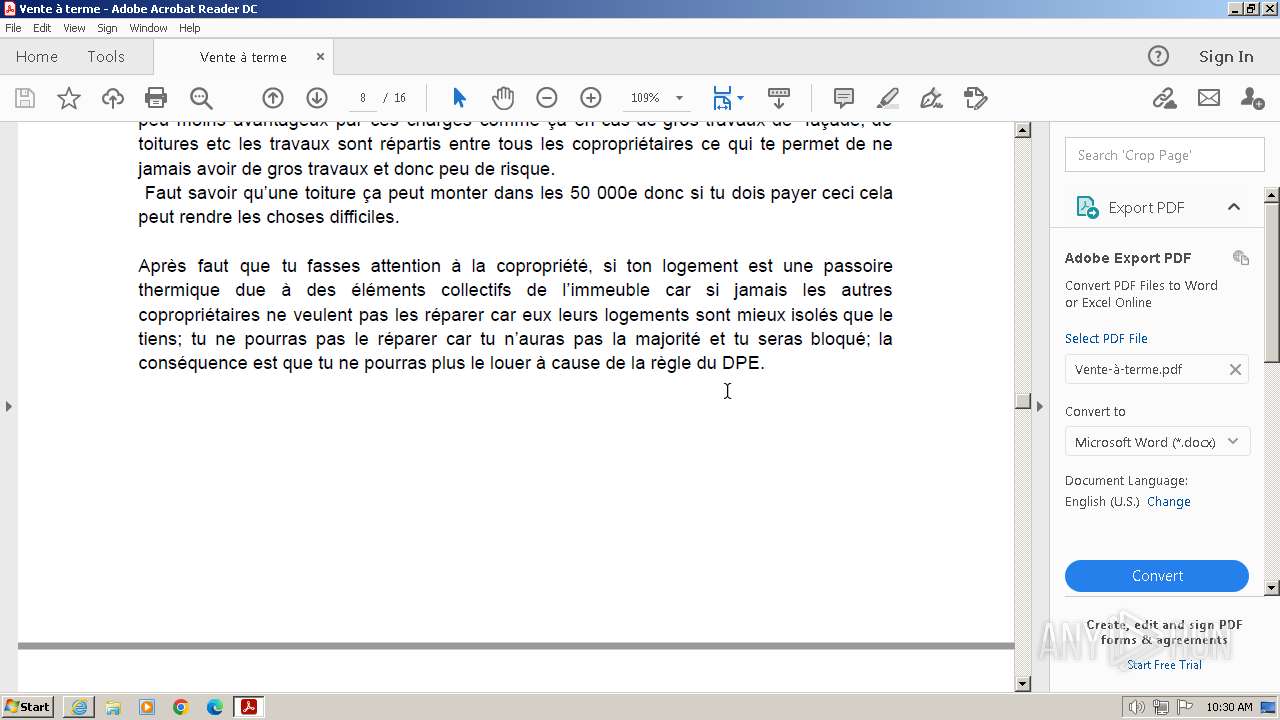Open the find text magnifier icon

[201, 98]
